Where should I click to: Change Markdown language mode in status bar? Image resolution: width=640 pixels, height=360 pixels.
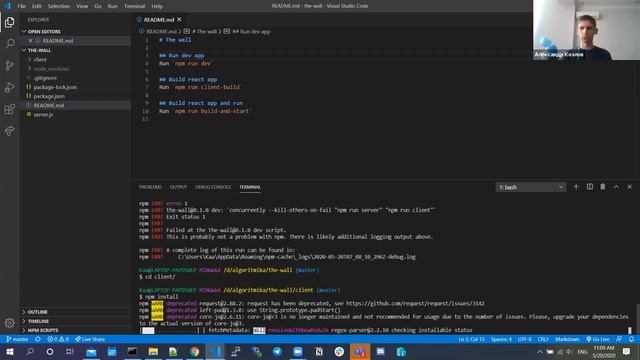point(567,339)
